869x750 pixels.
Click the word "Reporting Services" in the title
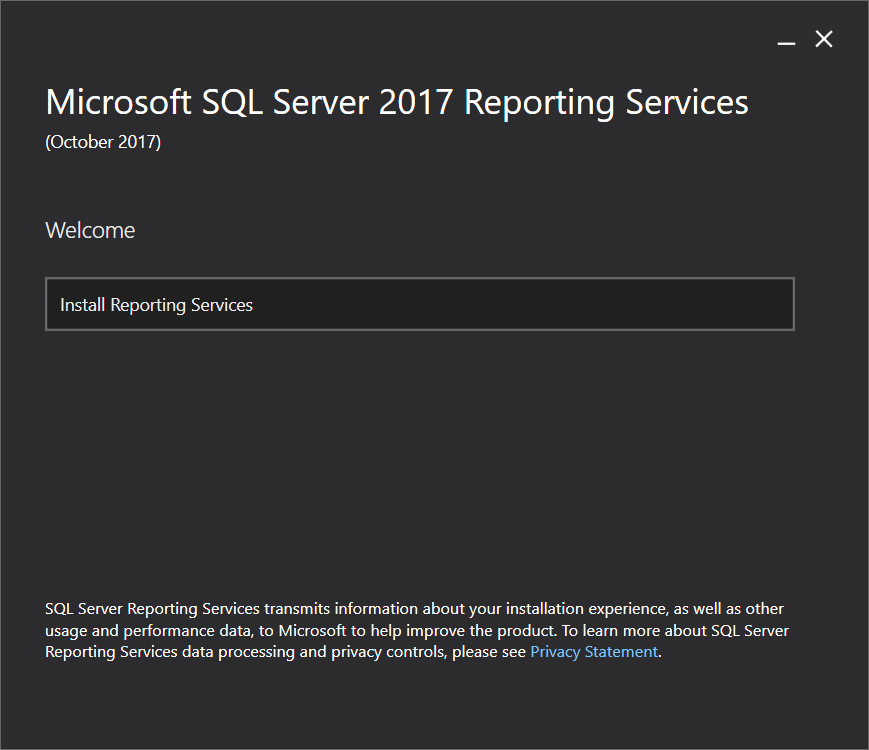coord(606,103)
